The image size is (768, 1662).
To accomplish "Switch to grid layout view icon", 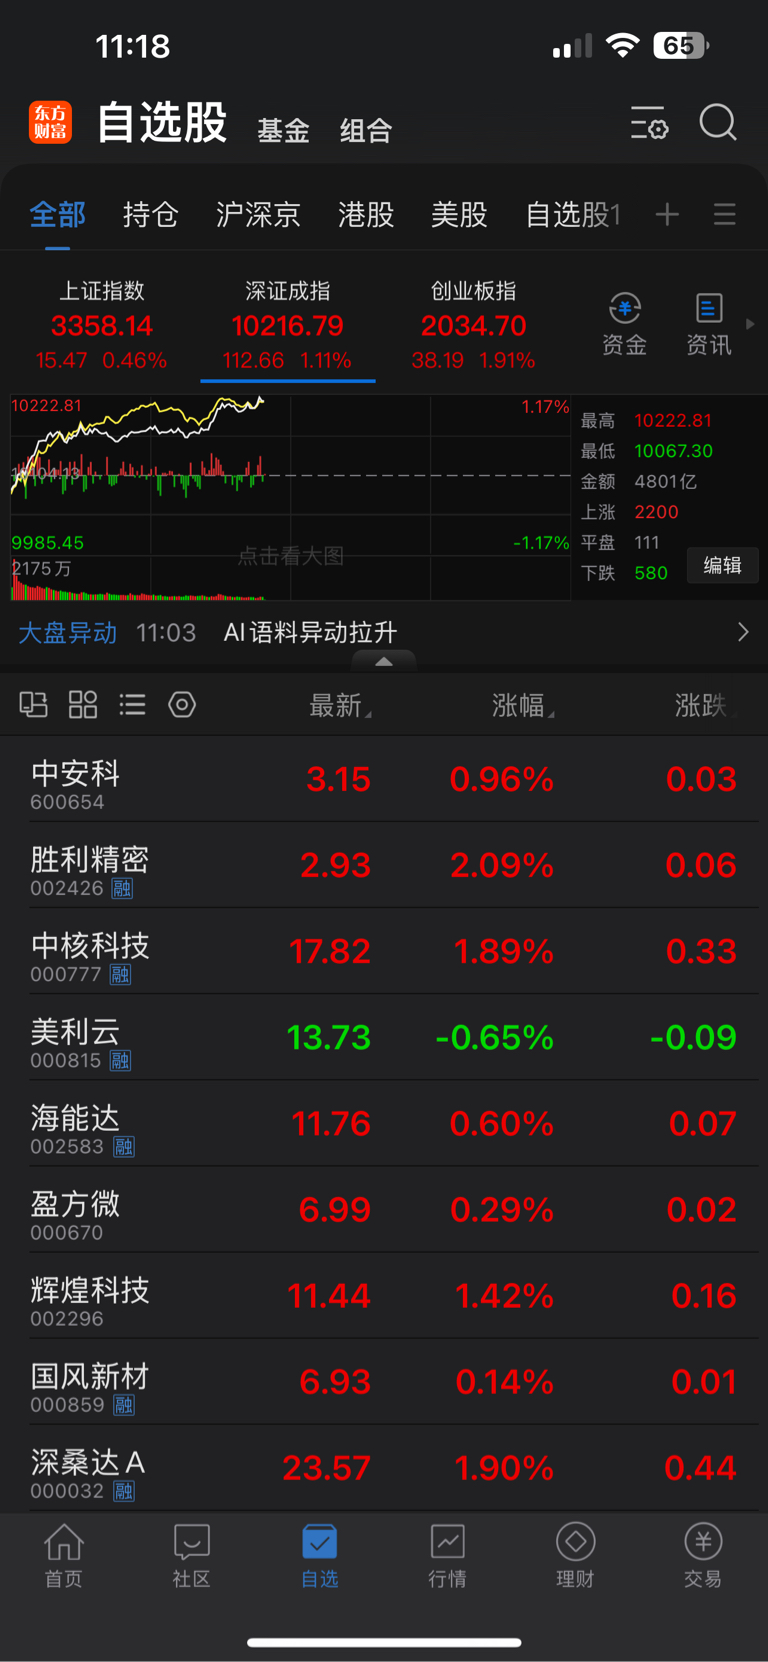I will [83, 705].
